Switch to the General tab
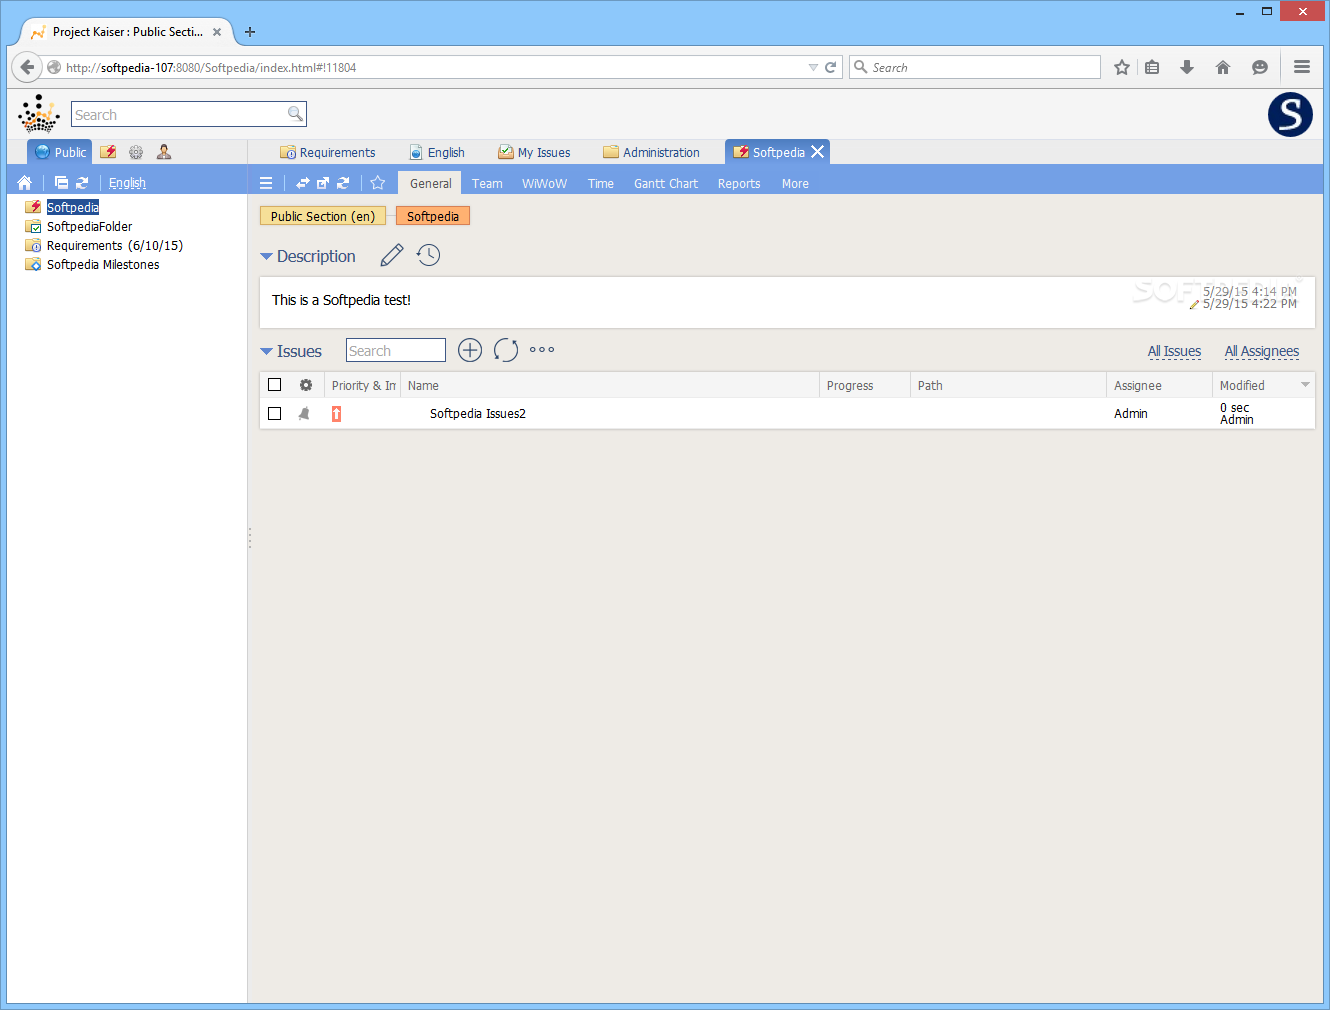The height and width of the screenshot is (1010, 1330). pos(431,183)
